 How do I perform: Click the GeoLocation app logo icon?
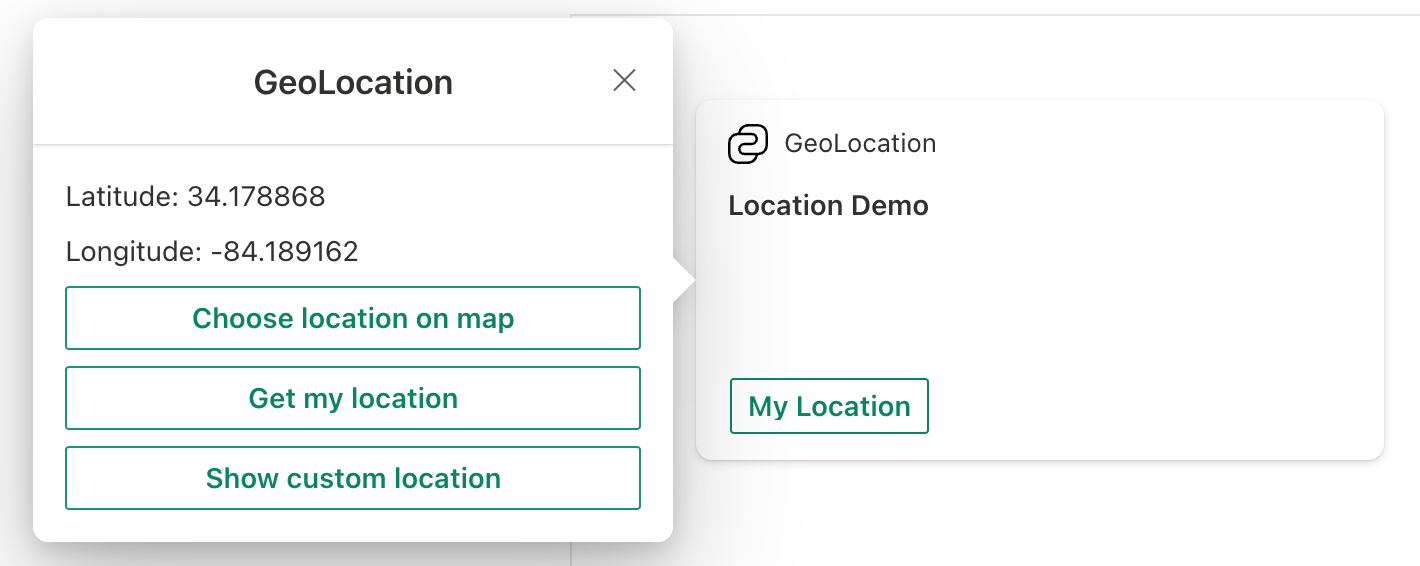point(748,144)
